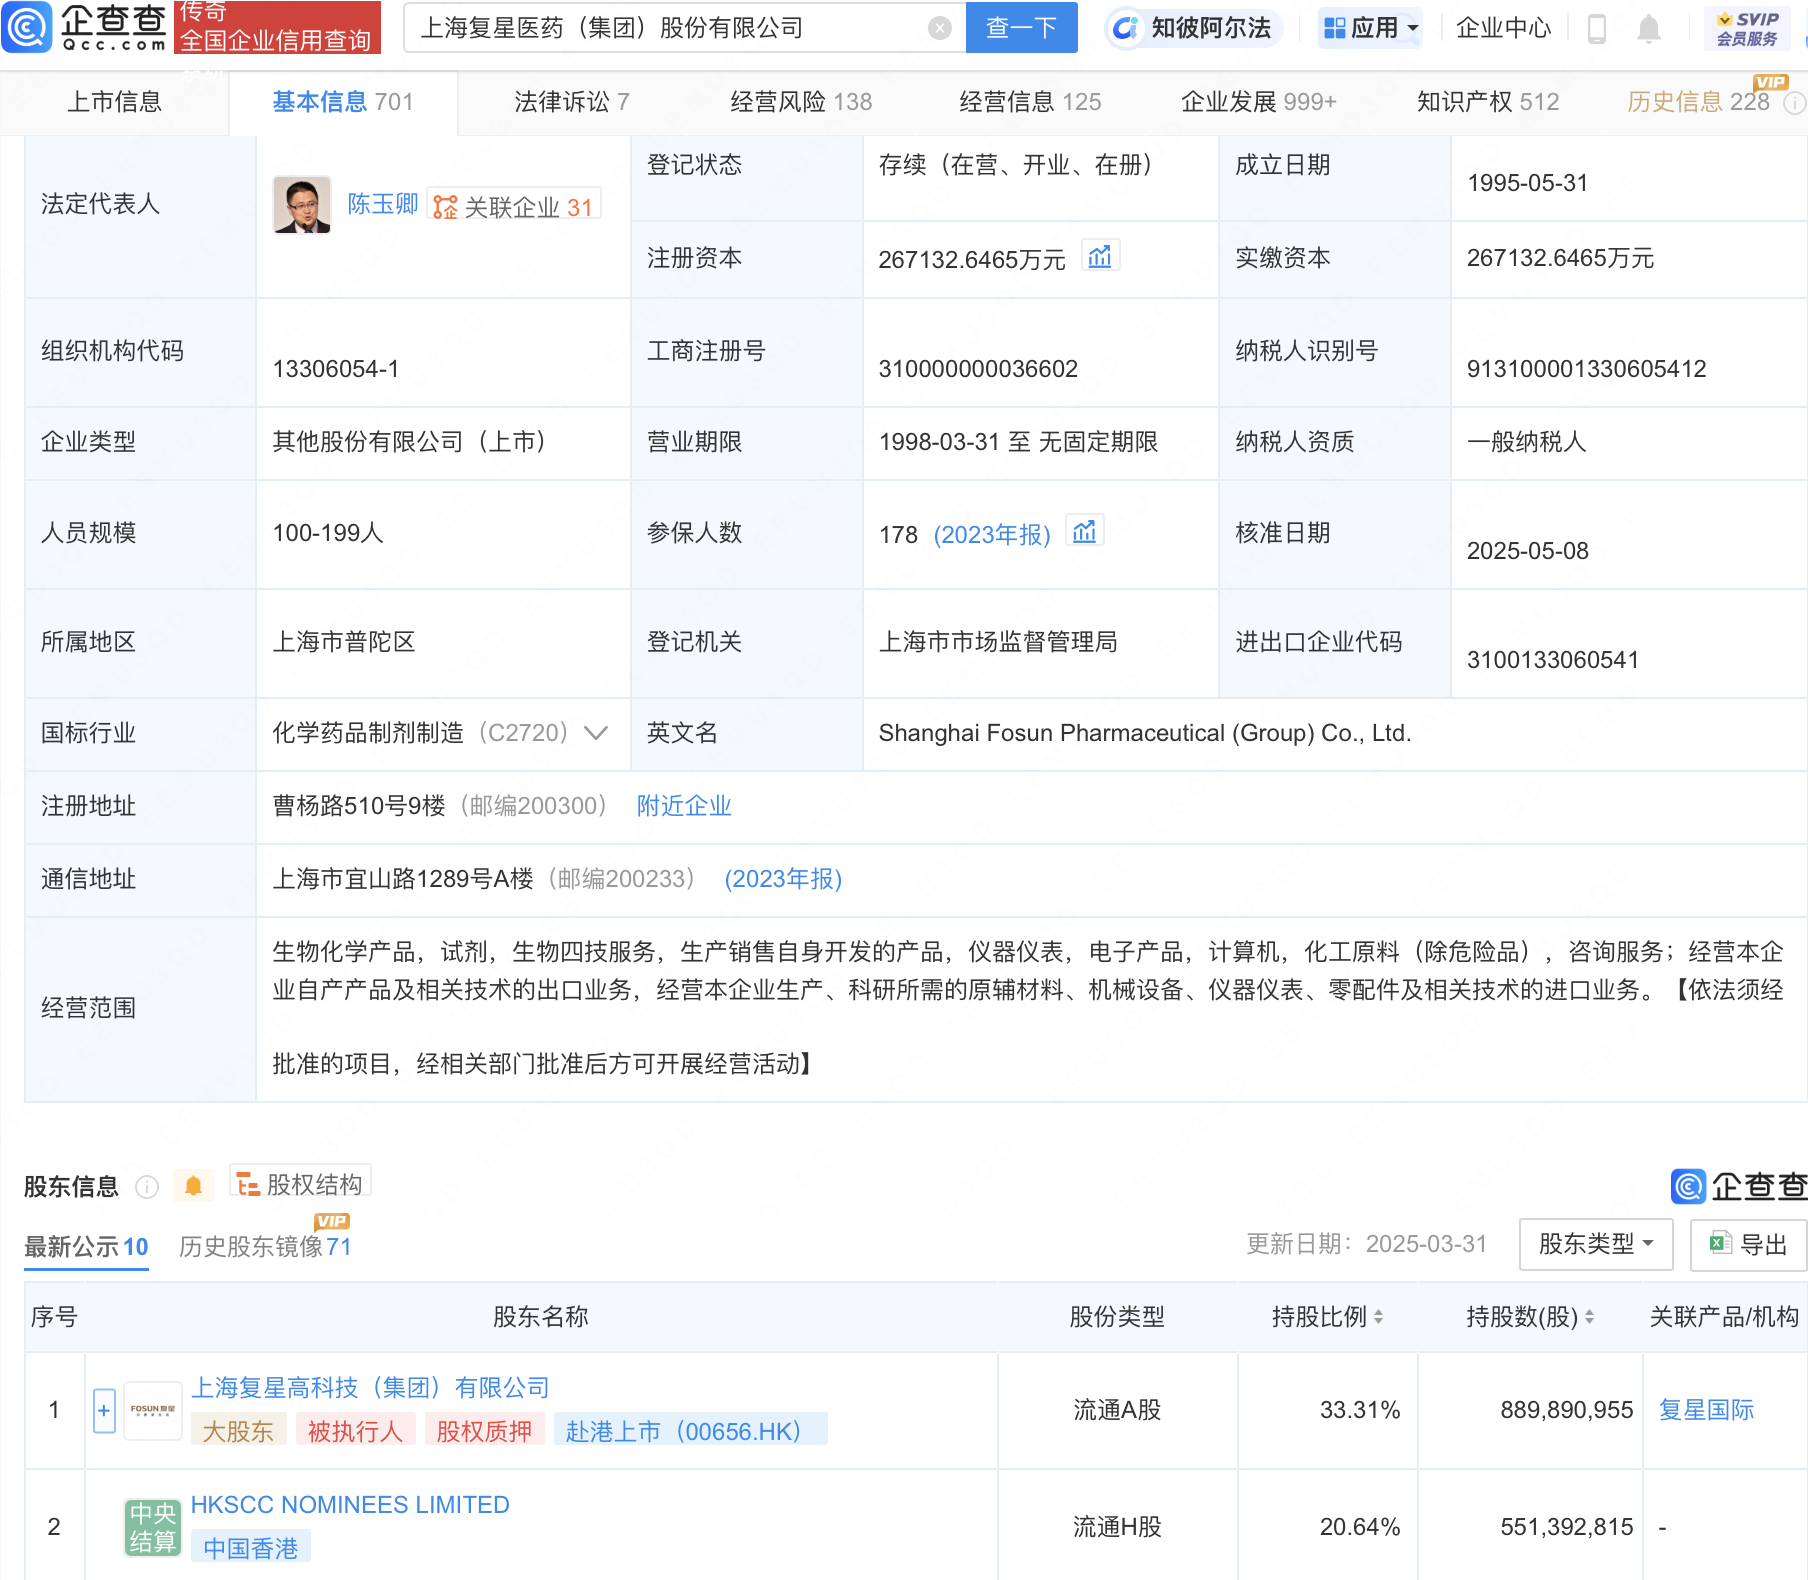Open 法律诉讼 7 tab
This screenshot has width=1808, height=1580.
pyautogui.click(x=572, y=102)
